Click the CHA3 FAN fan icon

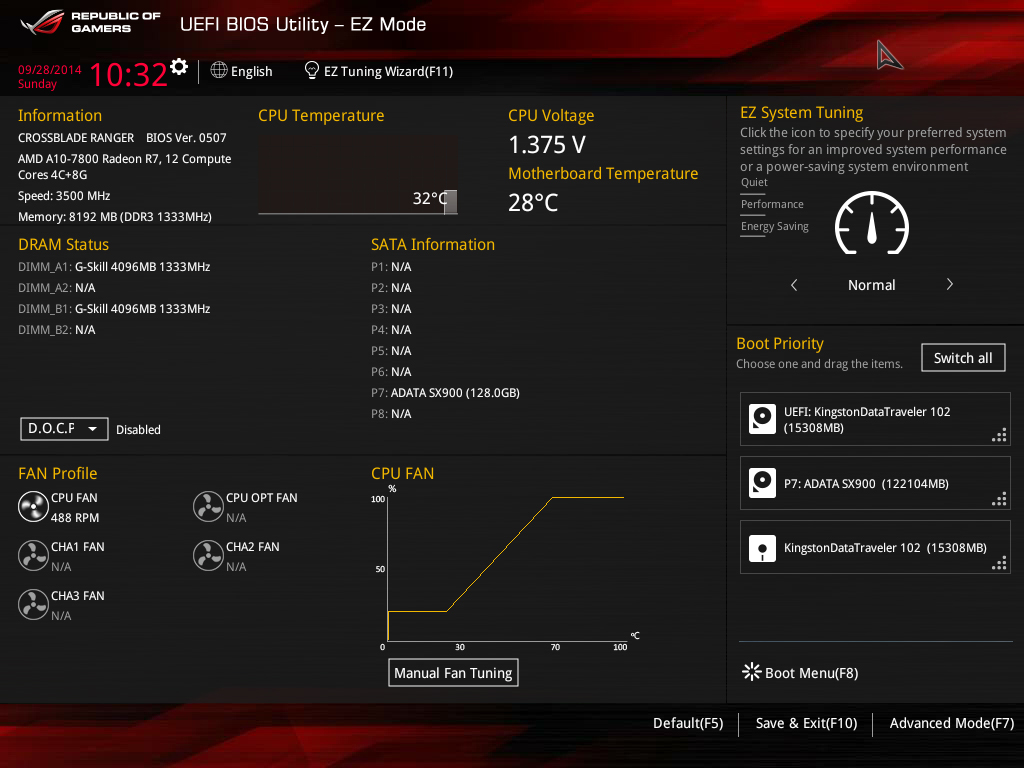pyautogui.click(x=33, y=605)
